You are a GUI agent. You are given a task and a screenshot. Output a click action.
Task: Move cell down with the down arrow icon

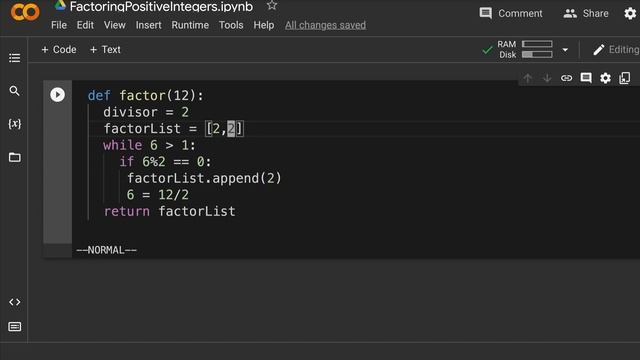pyautogui.click(x=547, y=78)
